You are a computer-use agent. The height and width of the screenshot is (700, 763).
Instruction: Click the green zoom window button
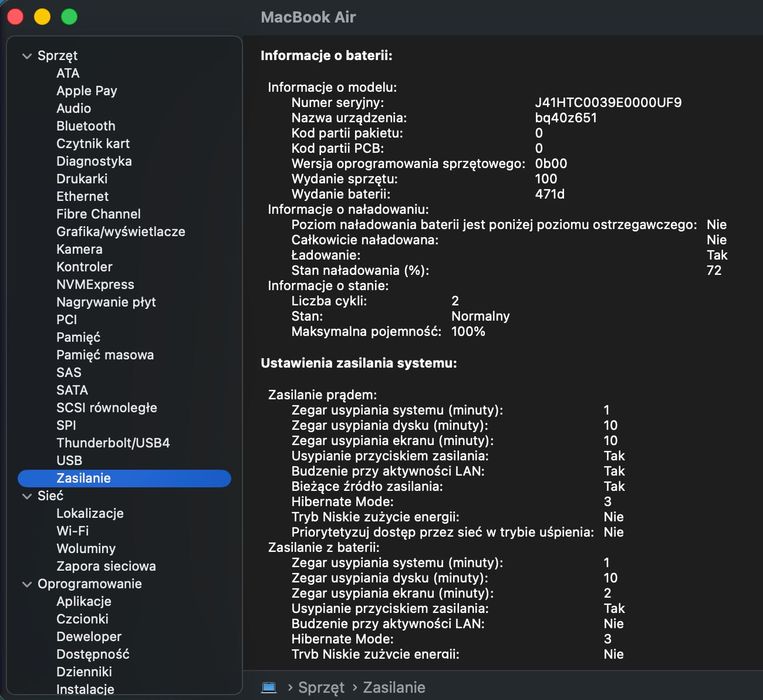[x=69, y=17]
